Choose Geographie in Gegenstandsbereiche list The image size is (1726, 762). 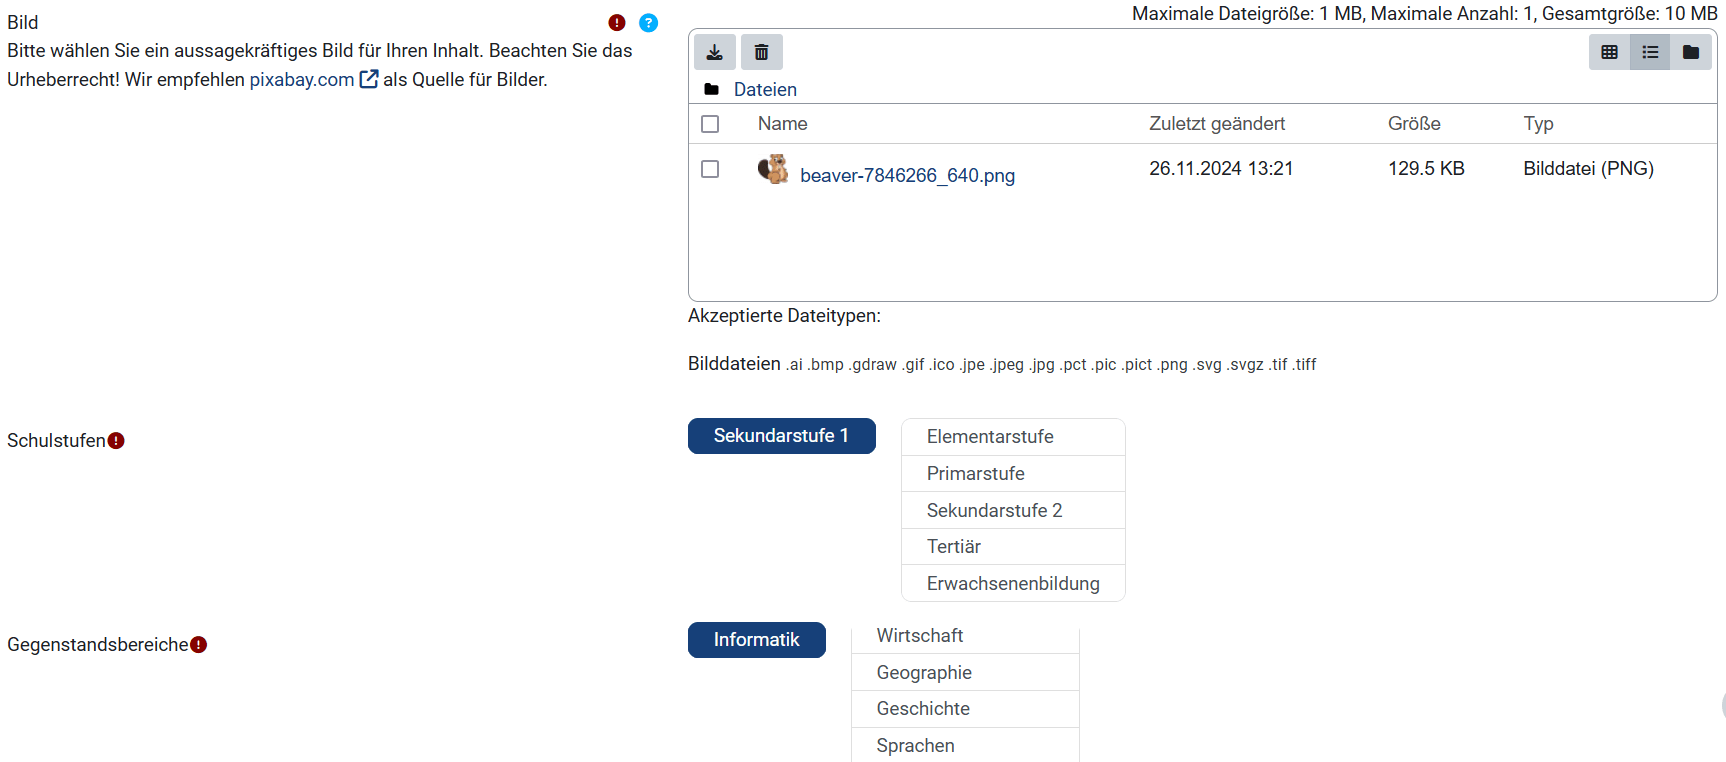(x=924, y=673)
